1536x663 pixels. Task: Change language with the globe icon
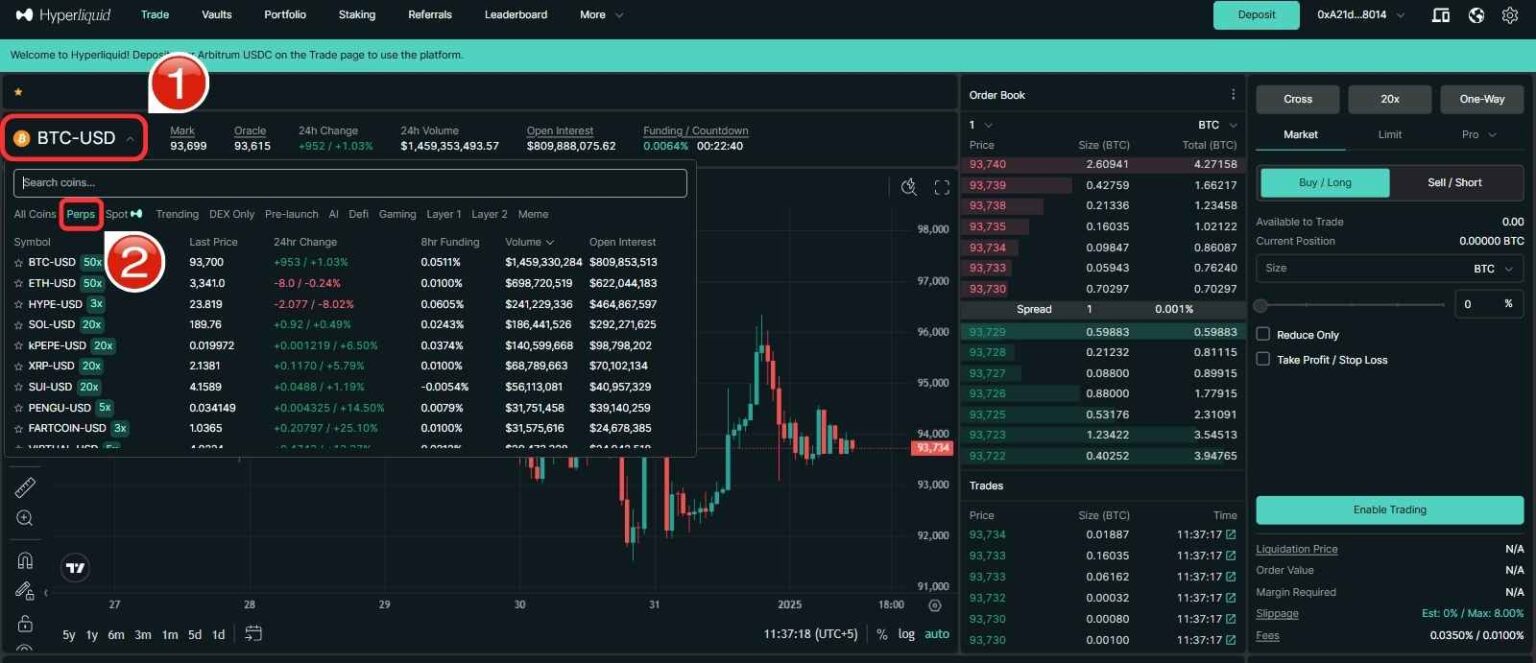point(1477,15)
